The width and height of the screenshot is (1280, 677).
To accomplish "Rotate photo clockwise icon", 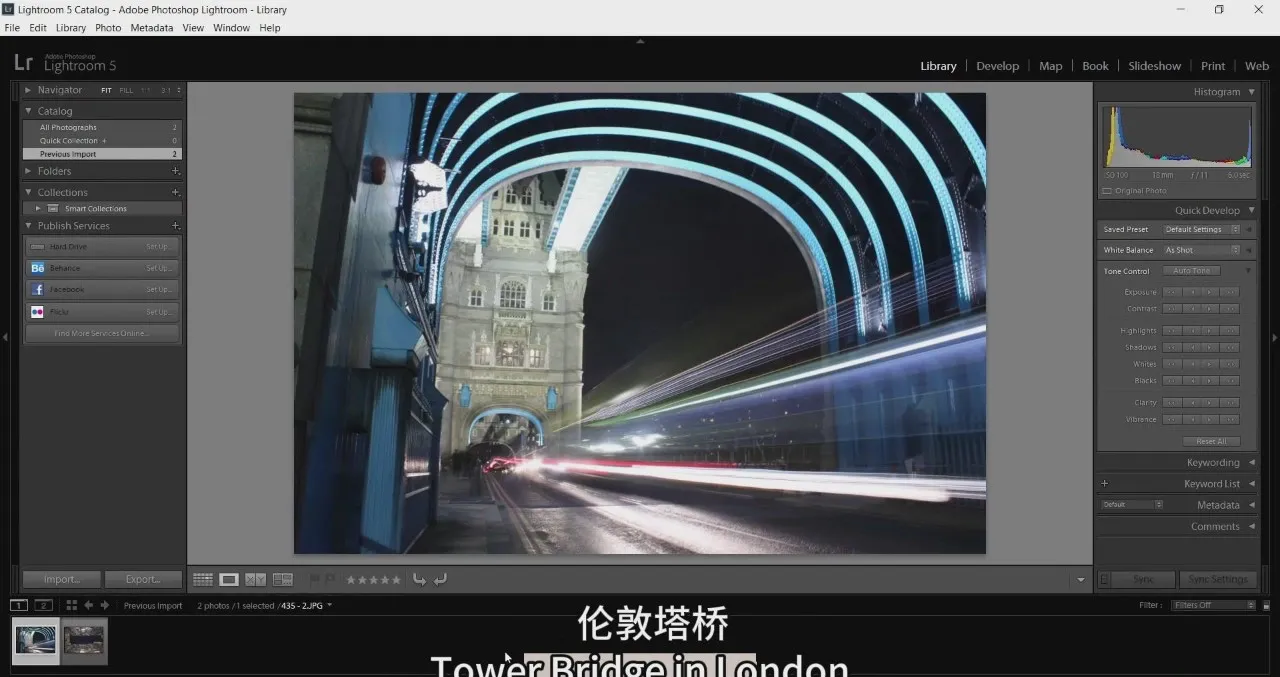I will pos(440,579).
